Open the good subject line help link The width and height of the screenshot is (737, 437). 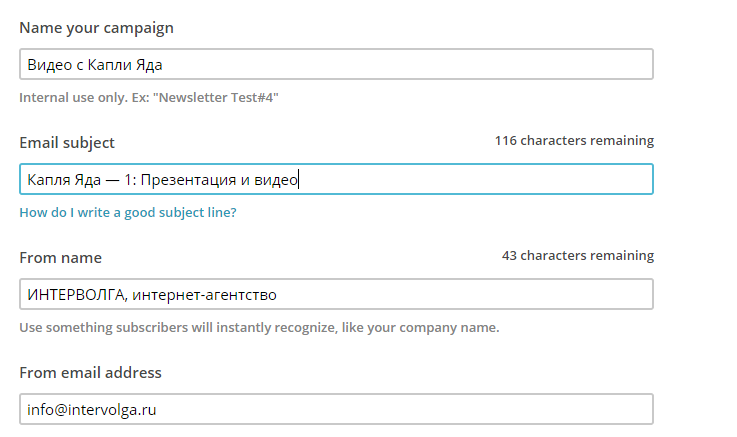pyautogui.click(x=128, y=212)
